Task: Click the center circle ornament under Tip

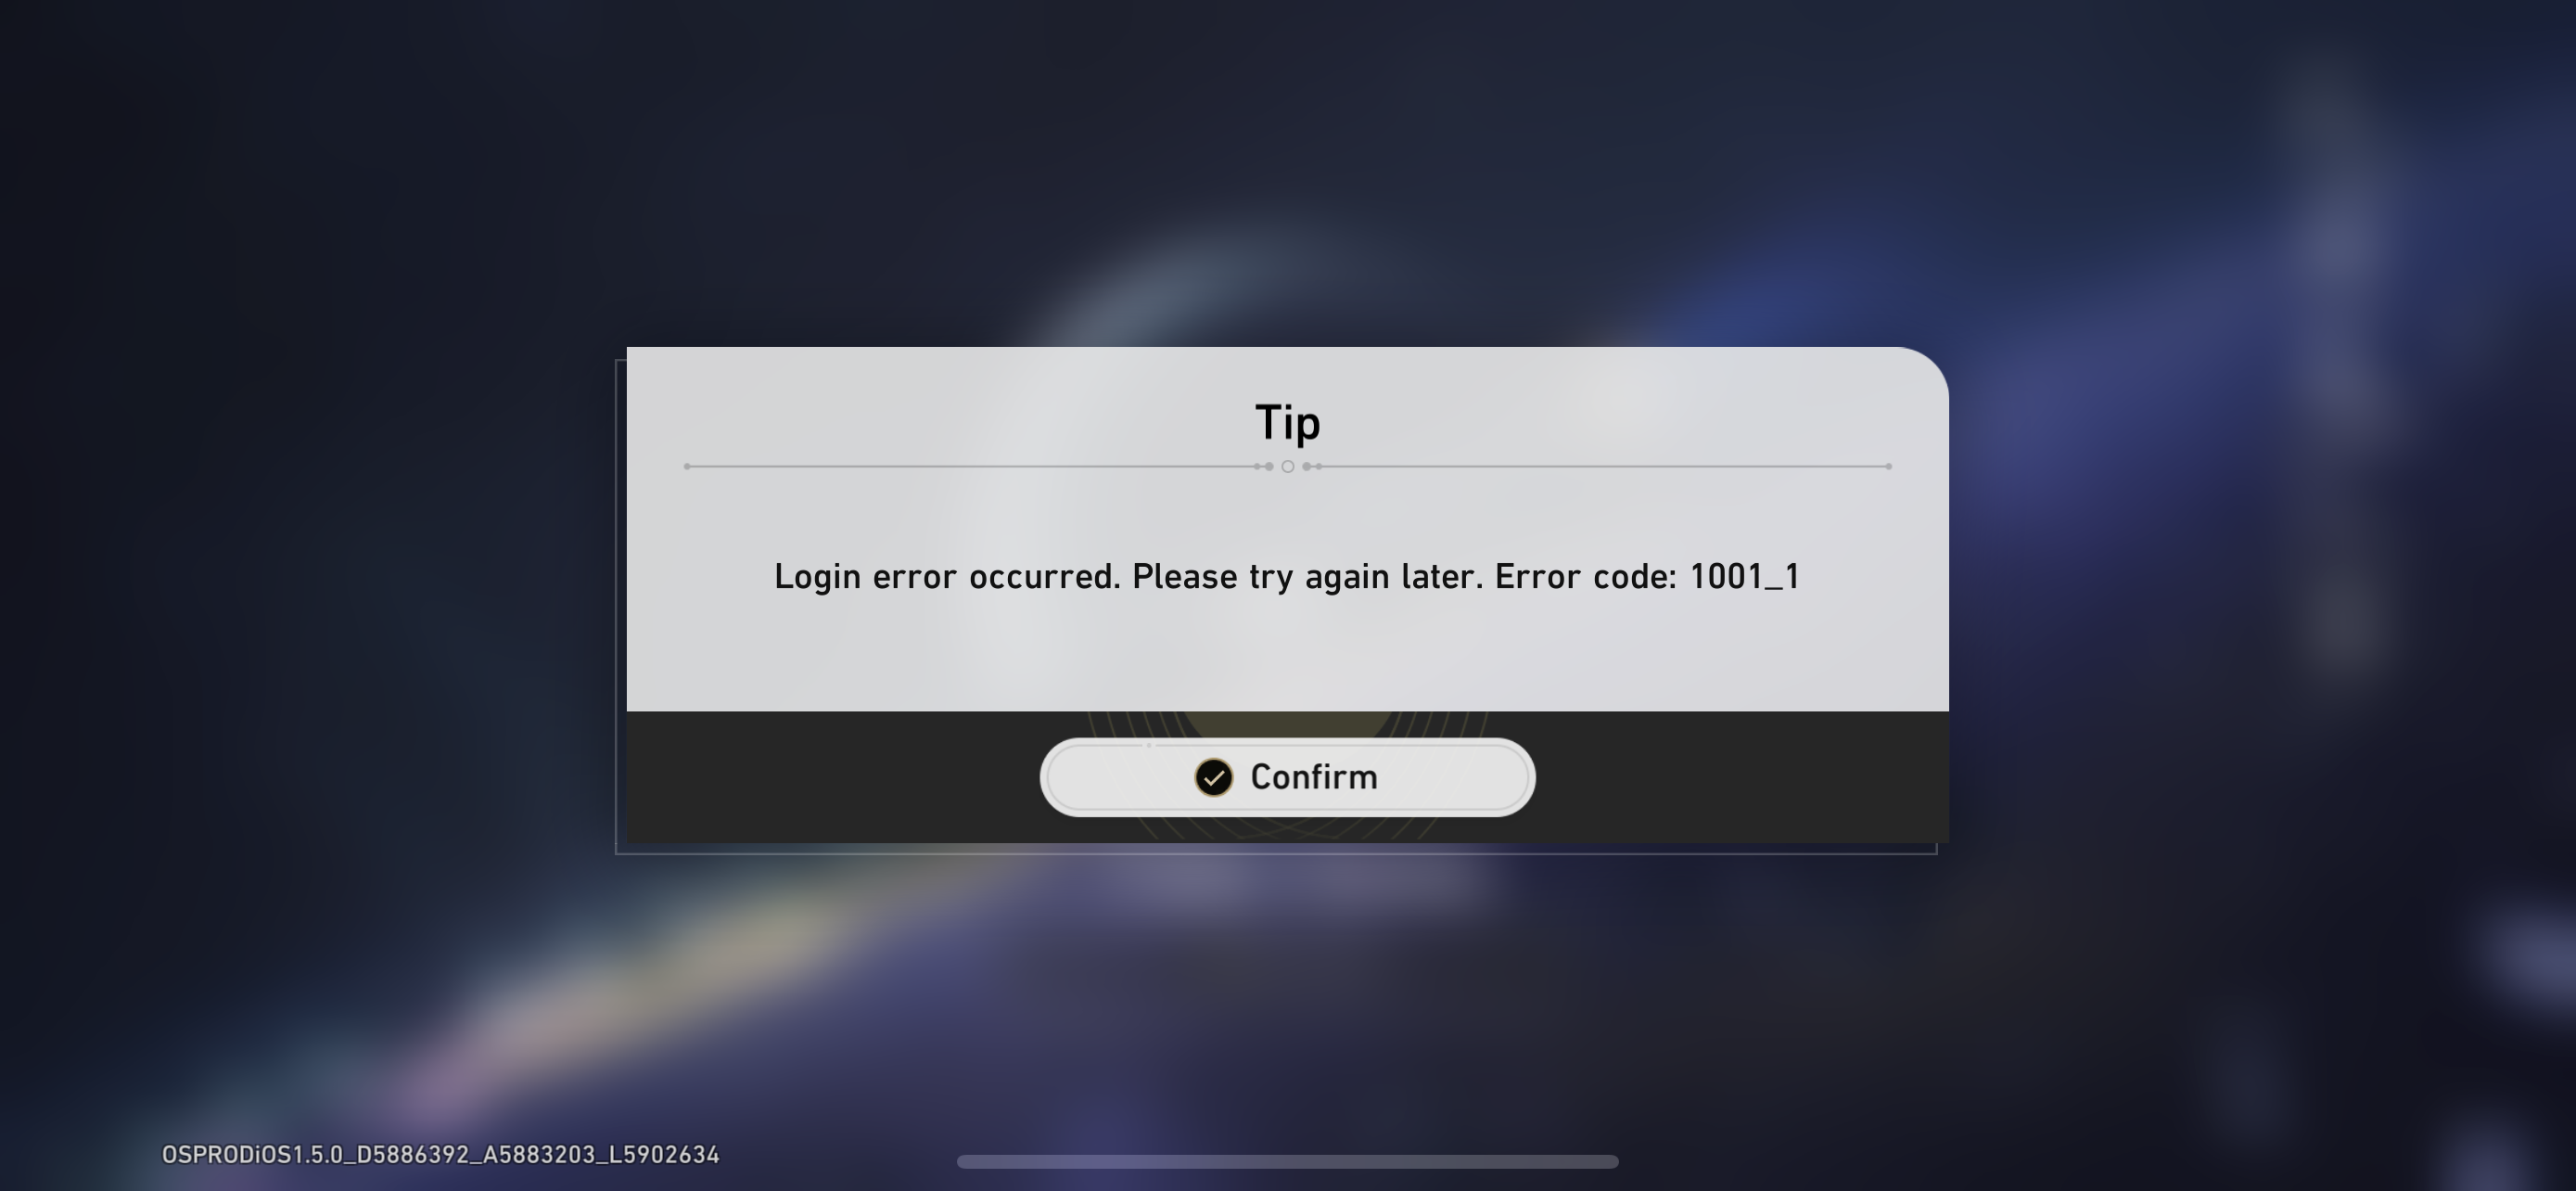Action: click(1288, 466)
